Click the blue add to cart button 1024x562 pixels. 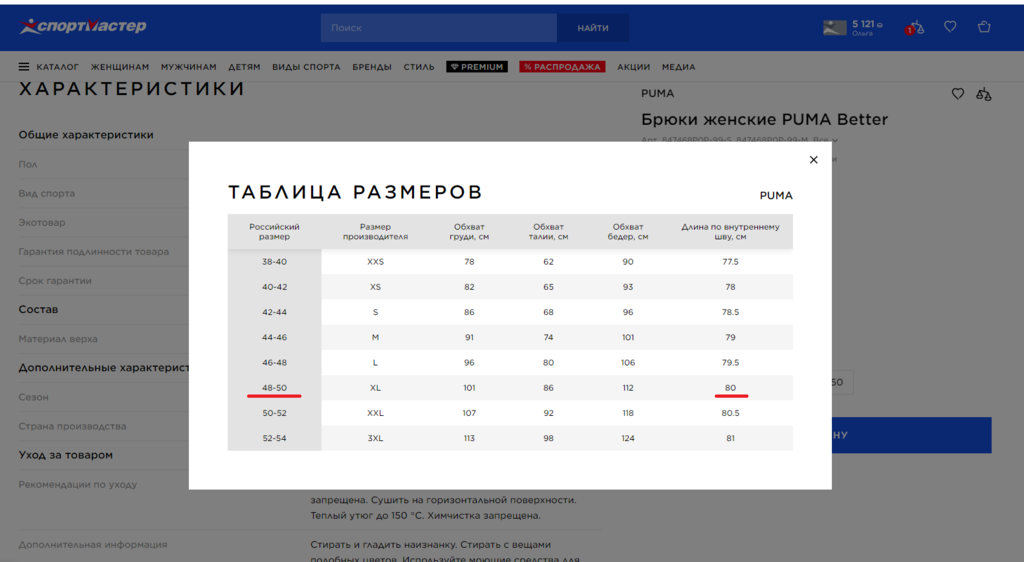pos(912,435)
